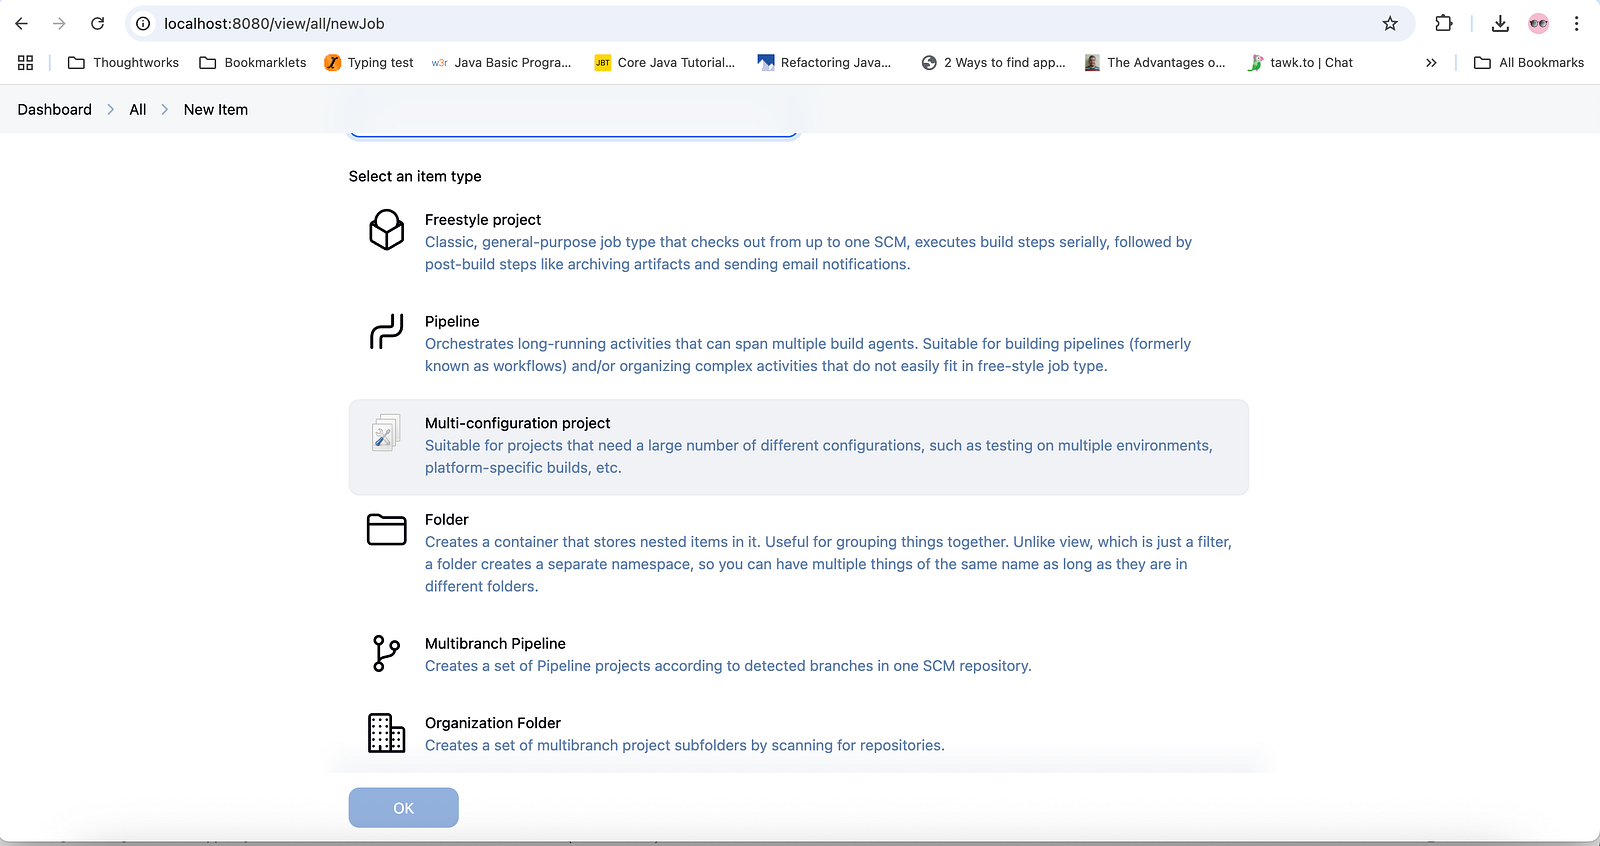Click the New Item breadcrumb
Screen dimensions: 1600x846
click(x=216, y=110)
